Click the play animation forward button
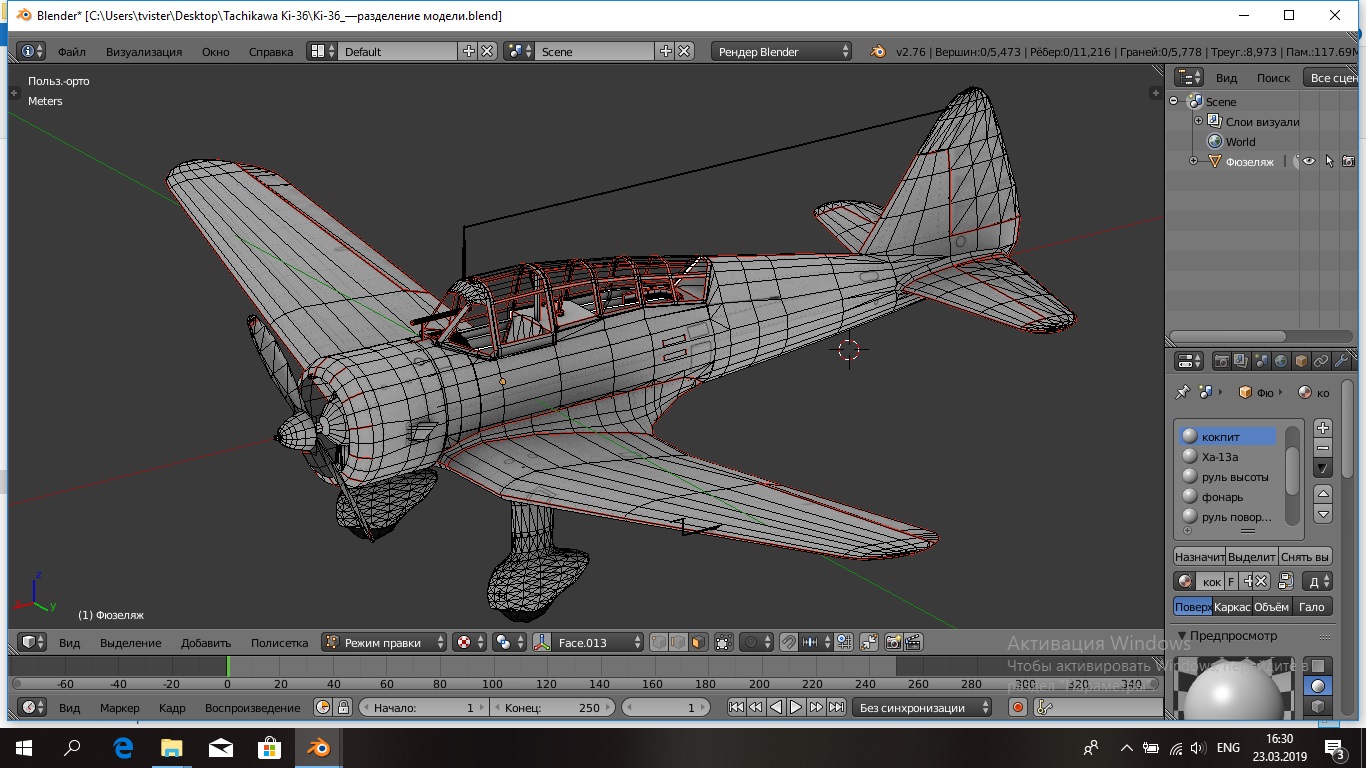This screenshot has width=1366, height=768. (x=796, y=707)
